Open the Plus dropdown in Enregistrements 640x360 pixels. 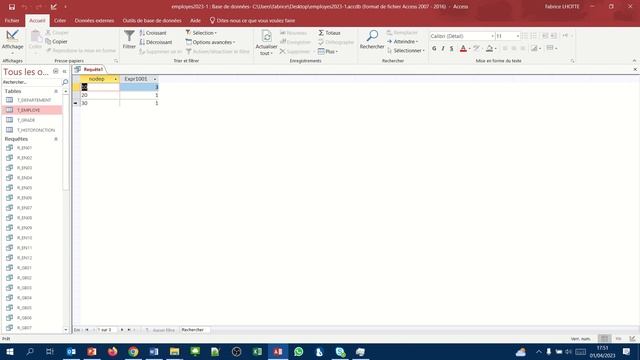328,51
